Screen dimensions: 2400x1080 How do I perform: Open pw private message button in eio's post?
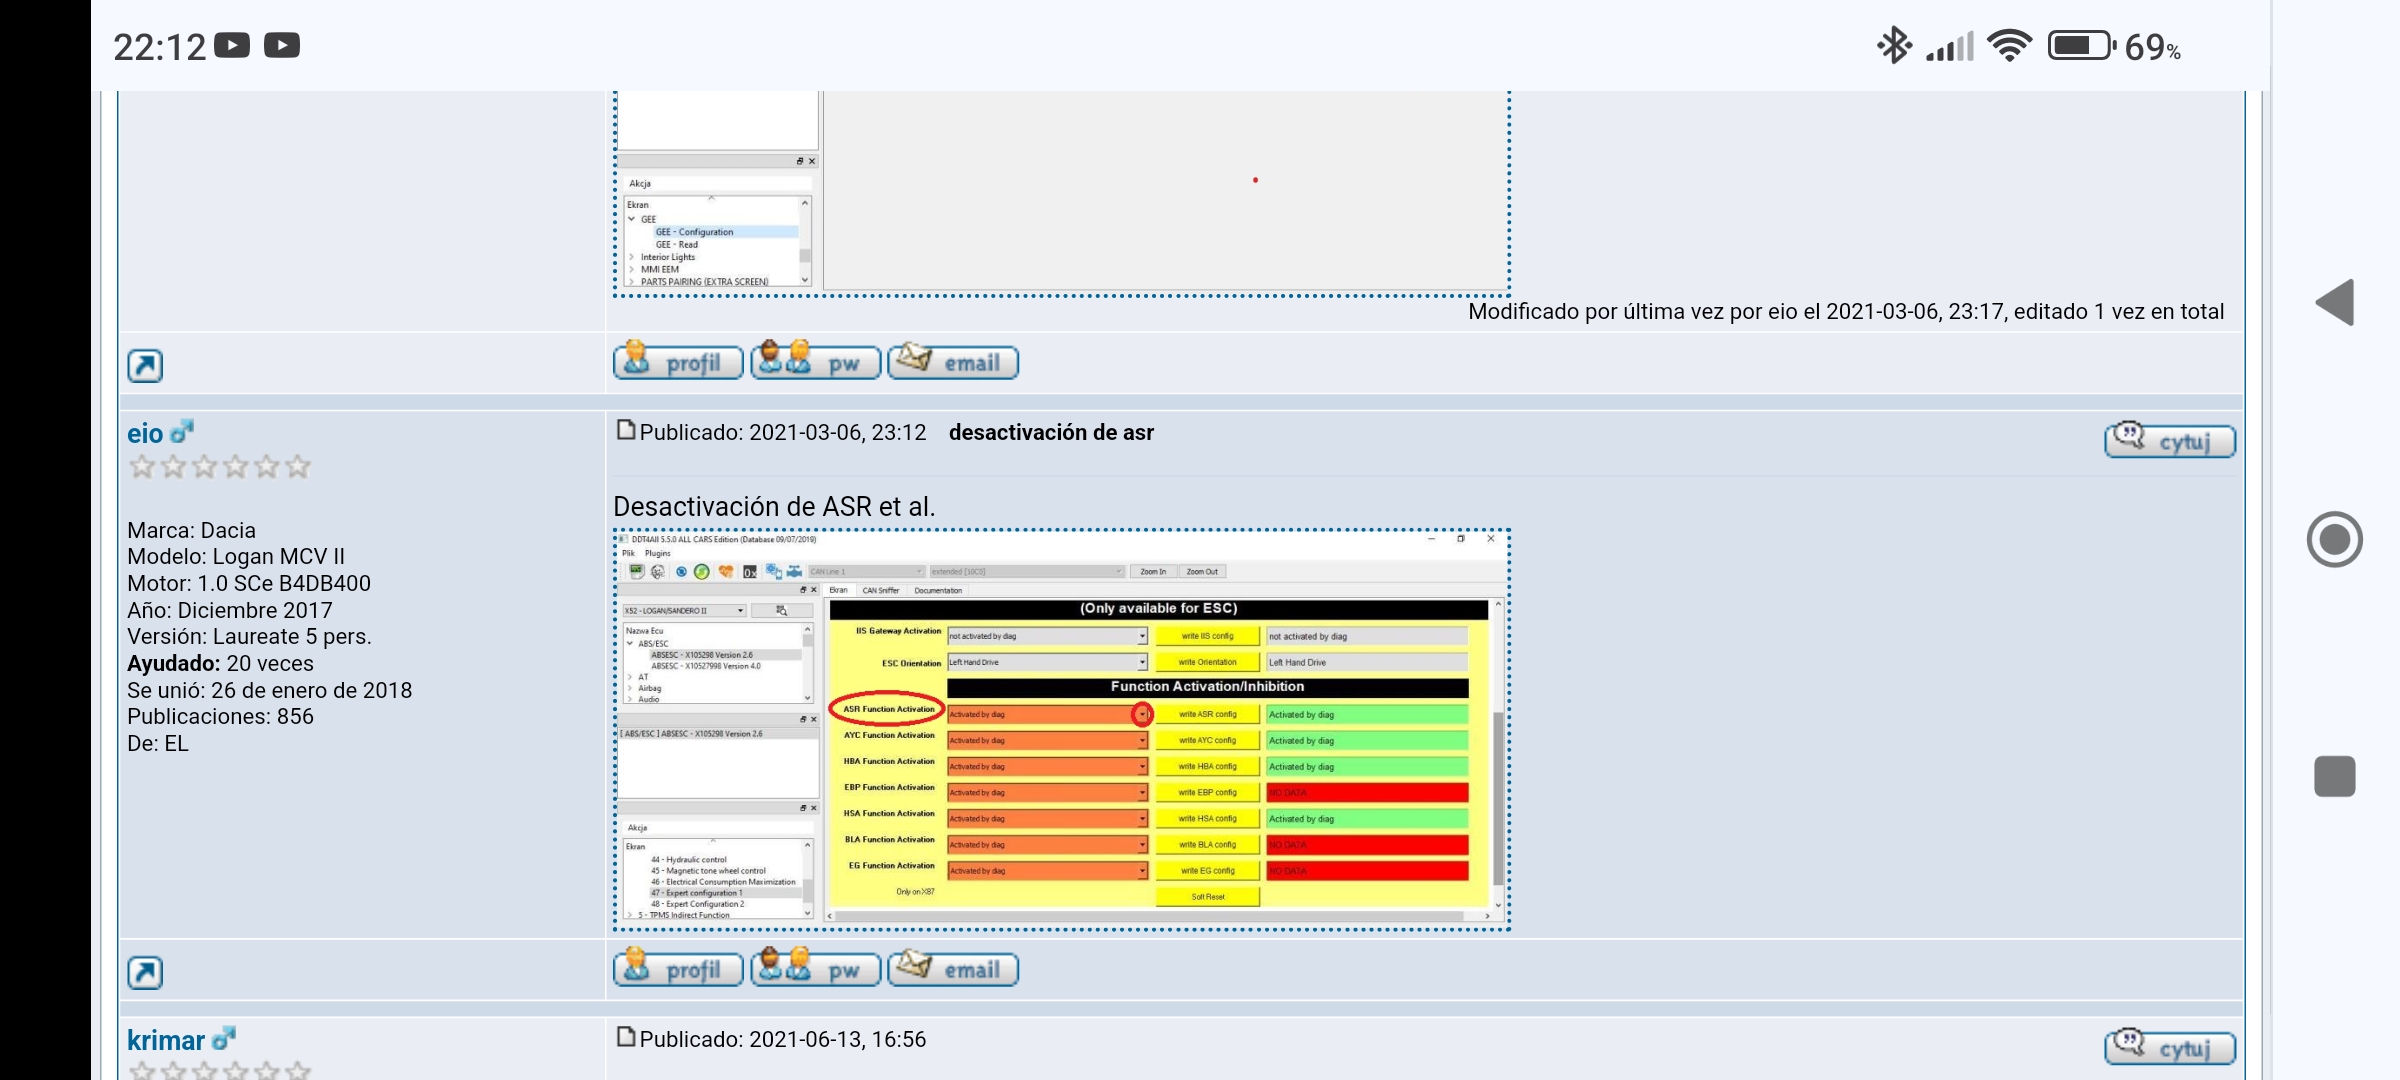(815, 969)
